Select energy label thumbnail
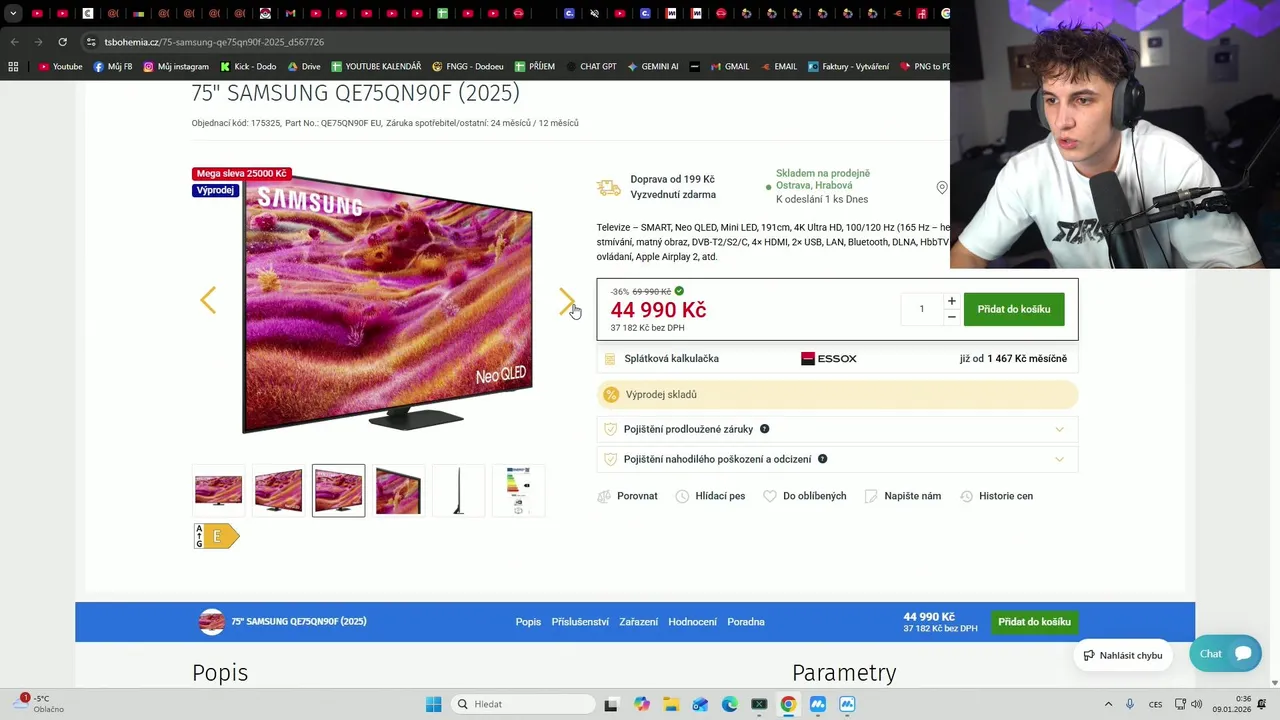 pyautogui.click(x=518, y=490)
